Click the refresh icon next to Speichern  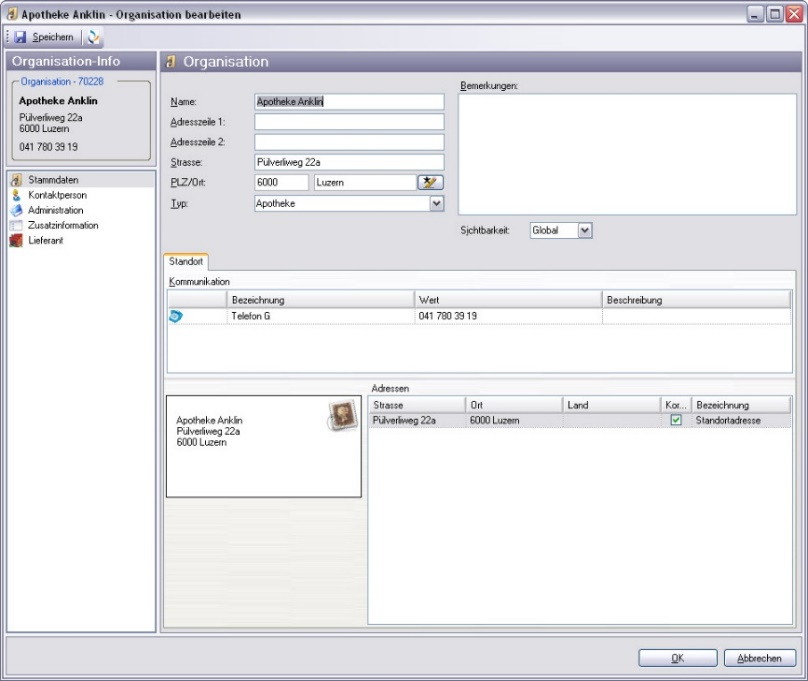pos(94,37)
